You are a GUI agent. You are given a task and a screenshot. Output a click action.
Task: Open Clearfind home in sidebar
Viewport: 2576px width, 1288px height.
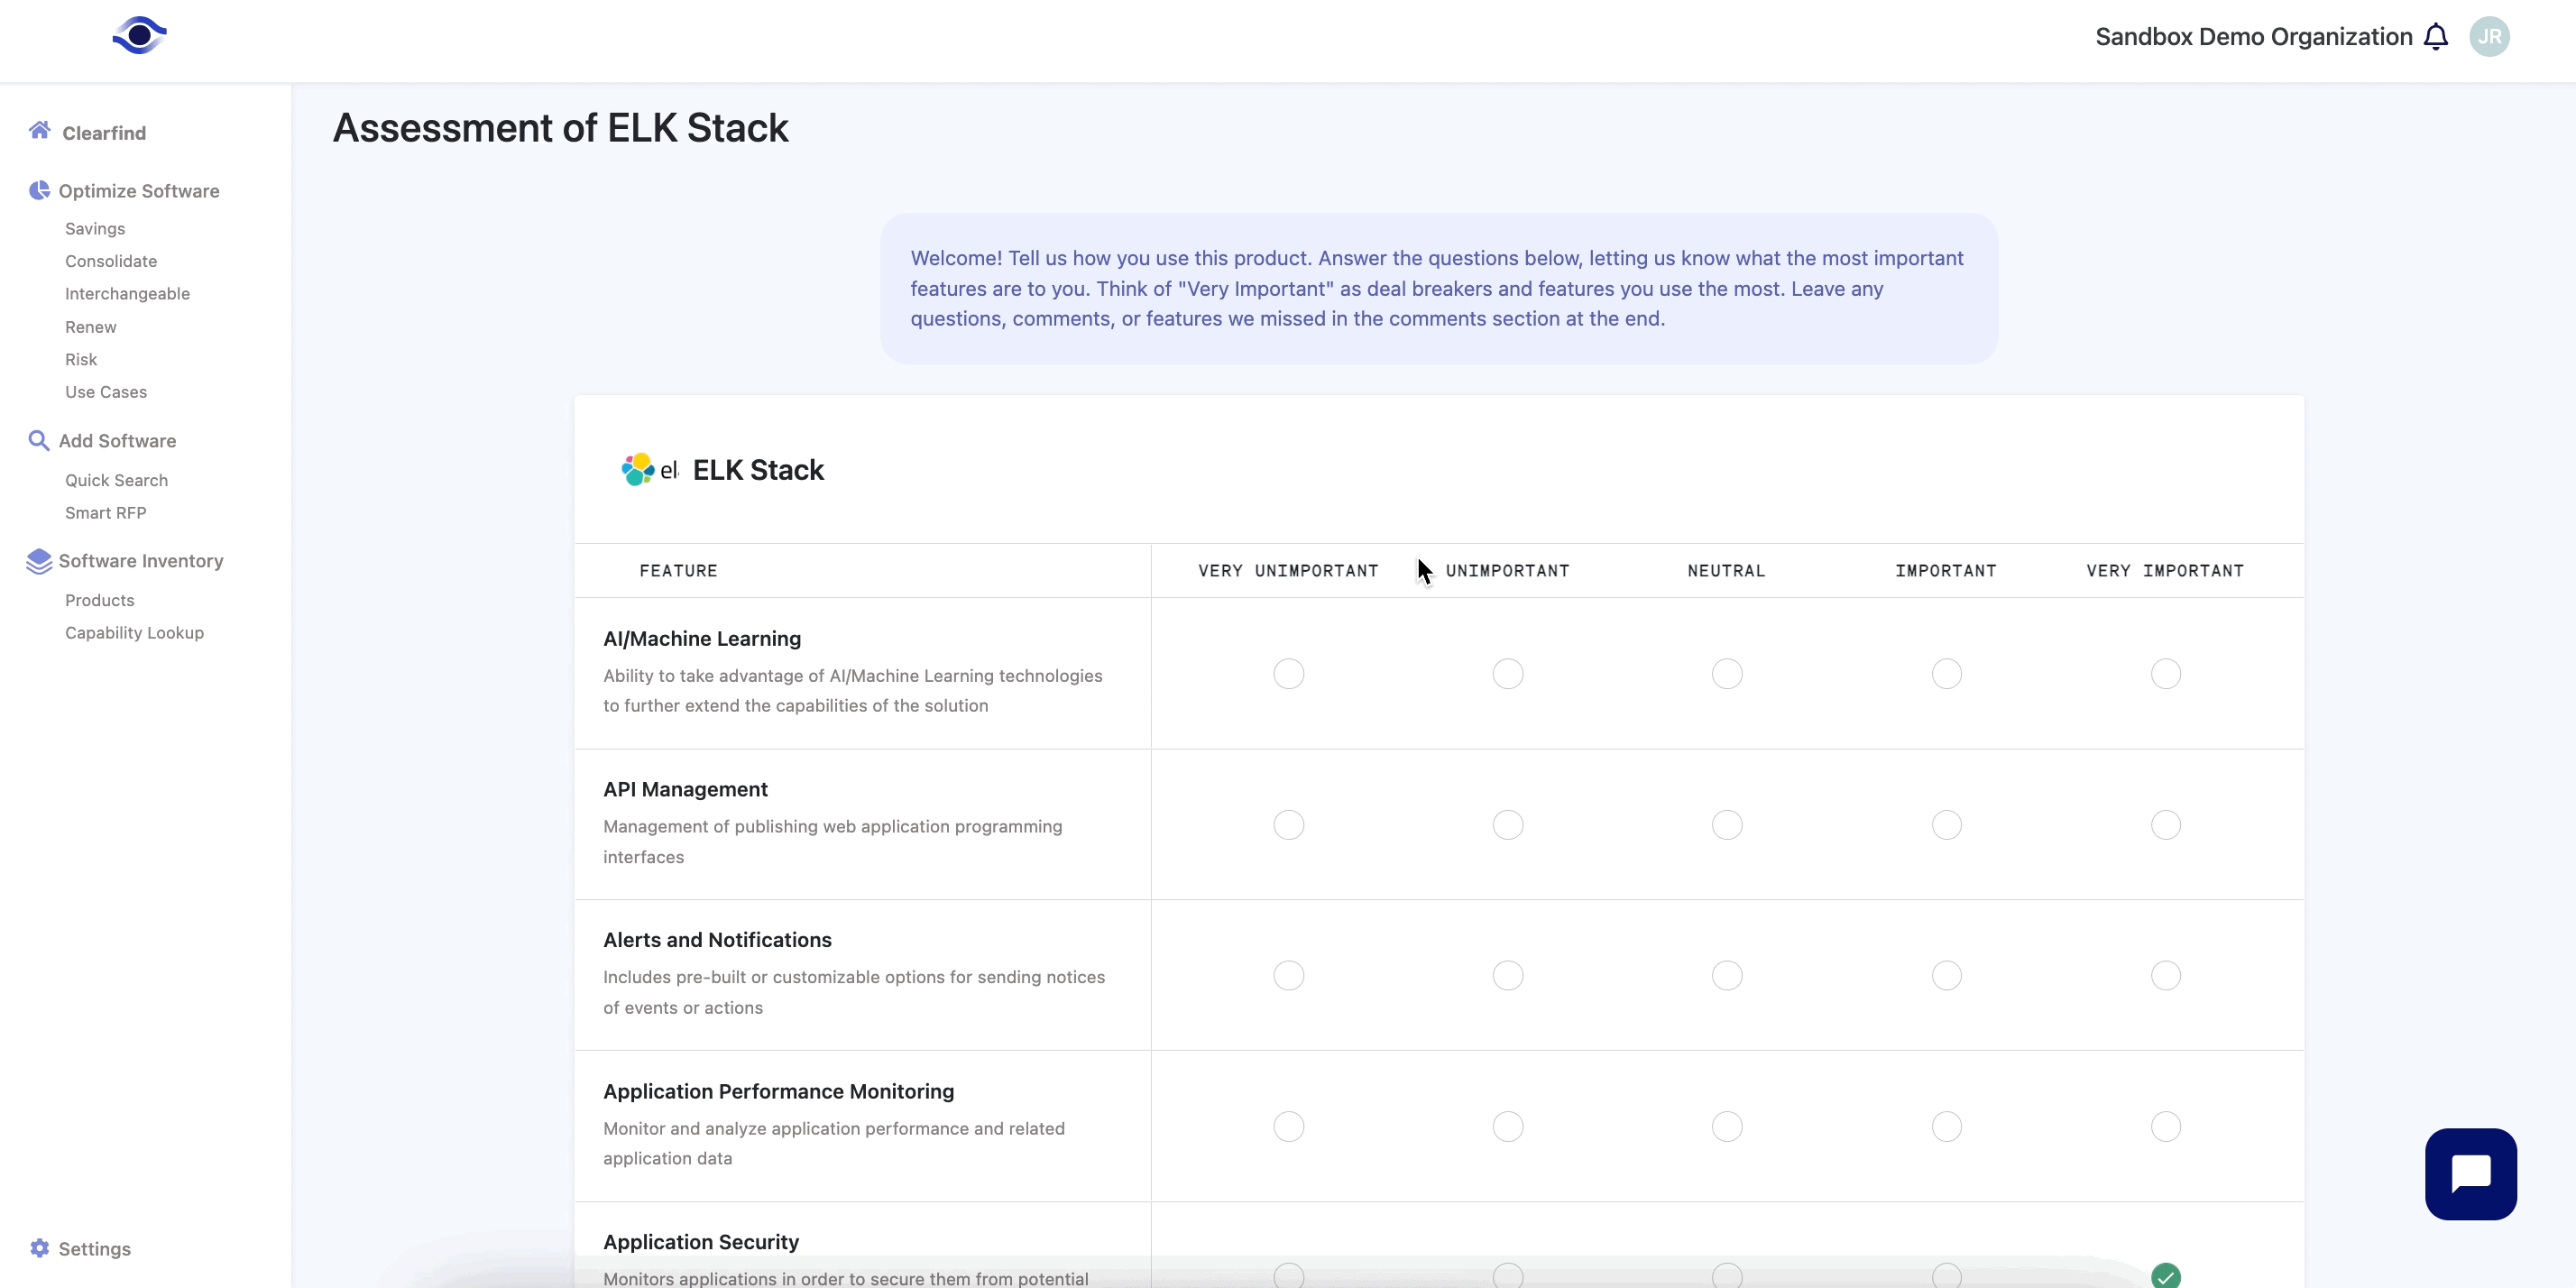[x=104, y=133]
